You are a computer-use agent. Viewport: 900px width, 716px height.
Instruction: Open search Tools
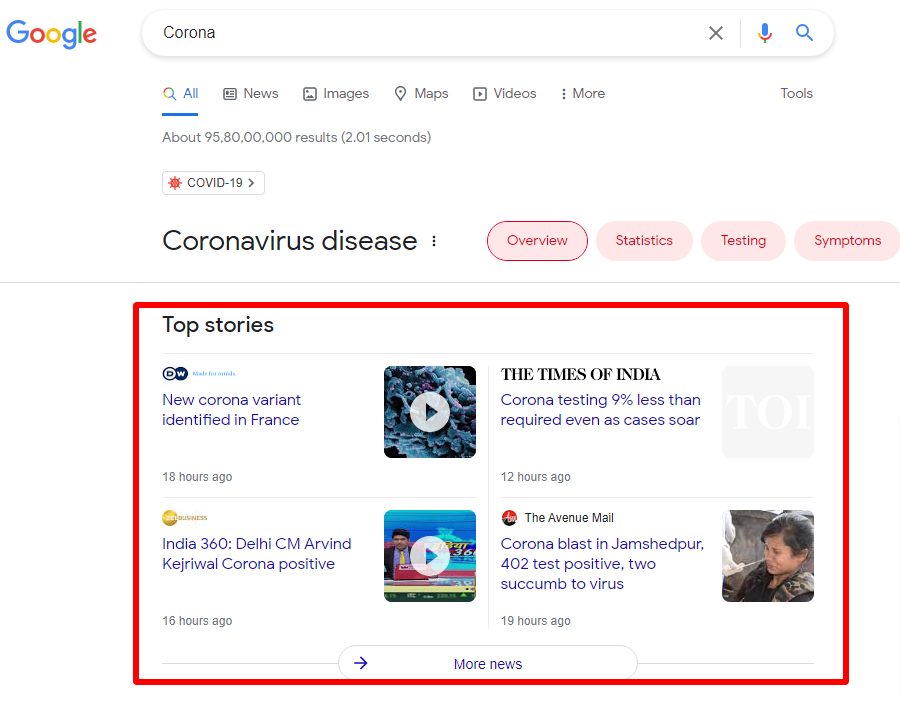pos(796,94)
